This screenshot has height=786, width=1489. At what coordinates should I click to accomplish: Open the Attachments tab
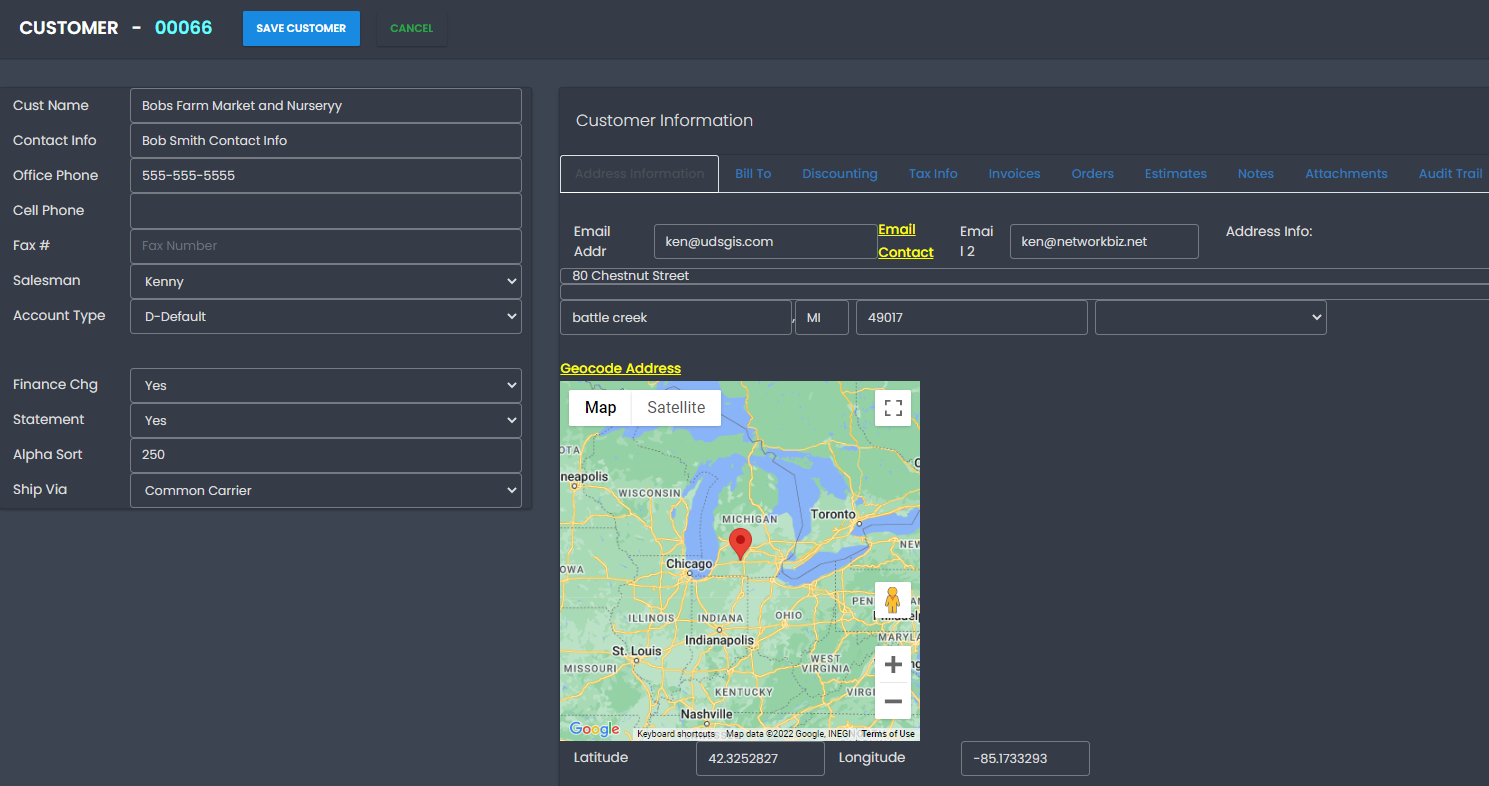1346,173
